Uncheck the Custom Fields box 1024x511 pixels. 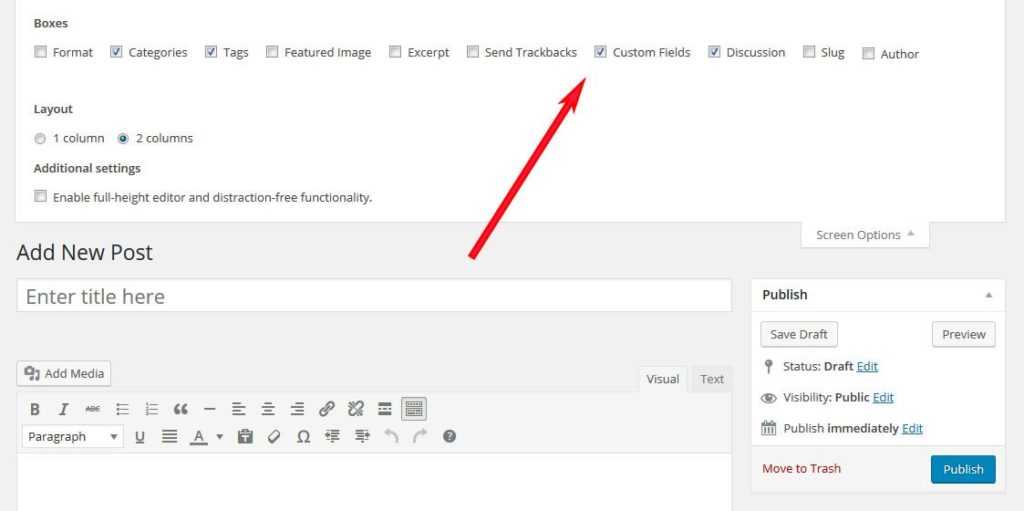coord(600,52)
